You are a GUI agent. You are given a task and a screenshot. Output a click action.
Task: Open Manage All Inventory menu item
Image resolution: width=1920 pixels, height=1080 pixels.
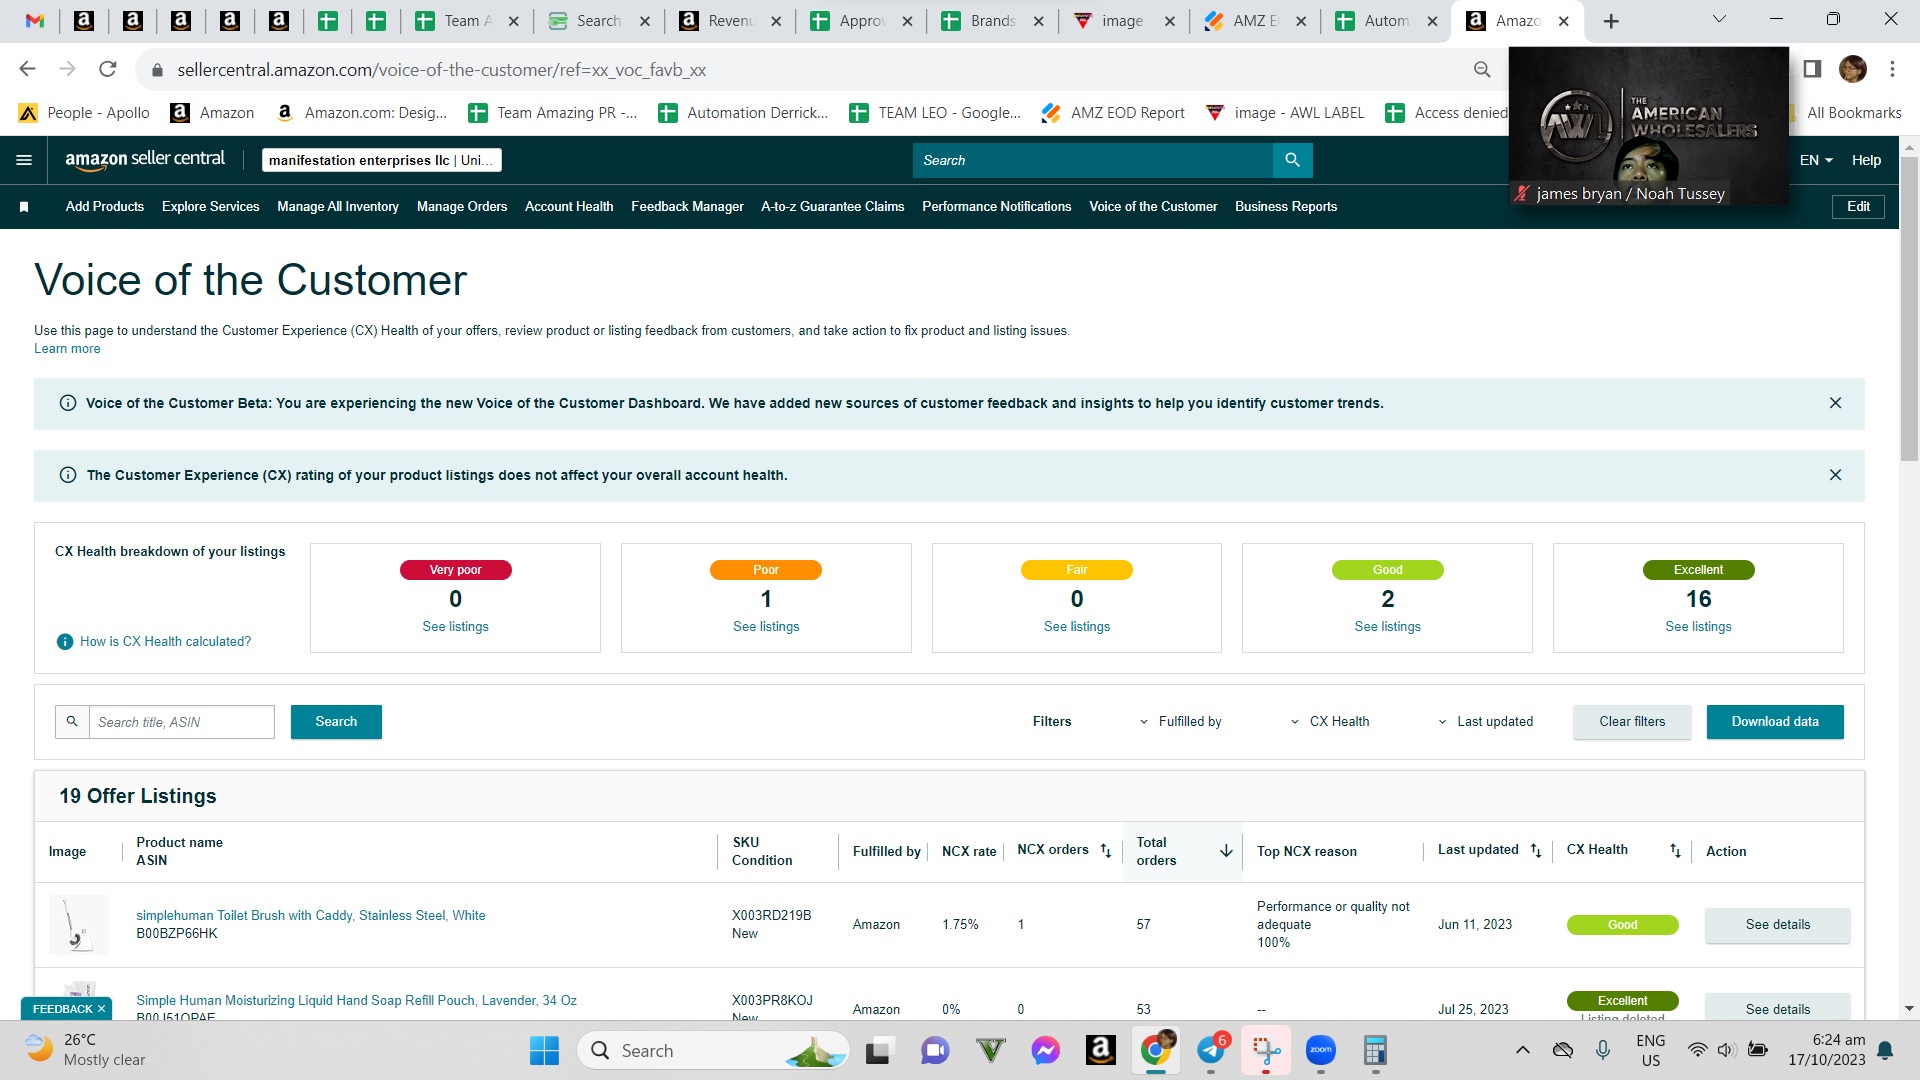(x=338, y=207)
